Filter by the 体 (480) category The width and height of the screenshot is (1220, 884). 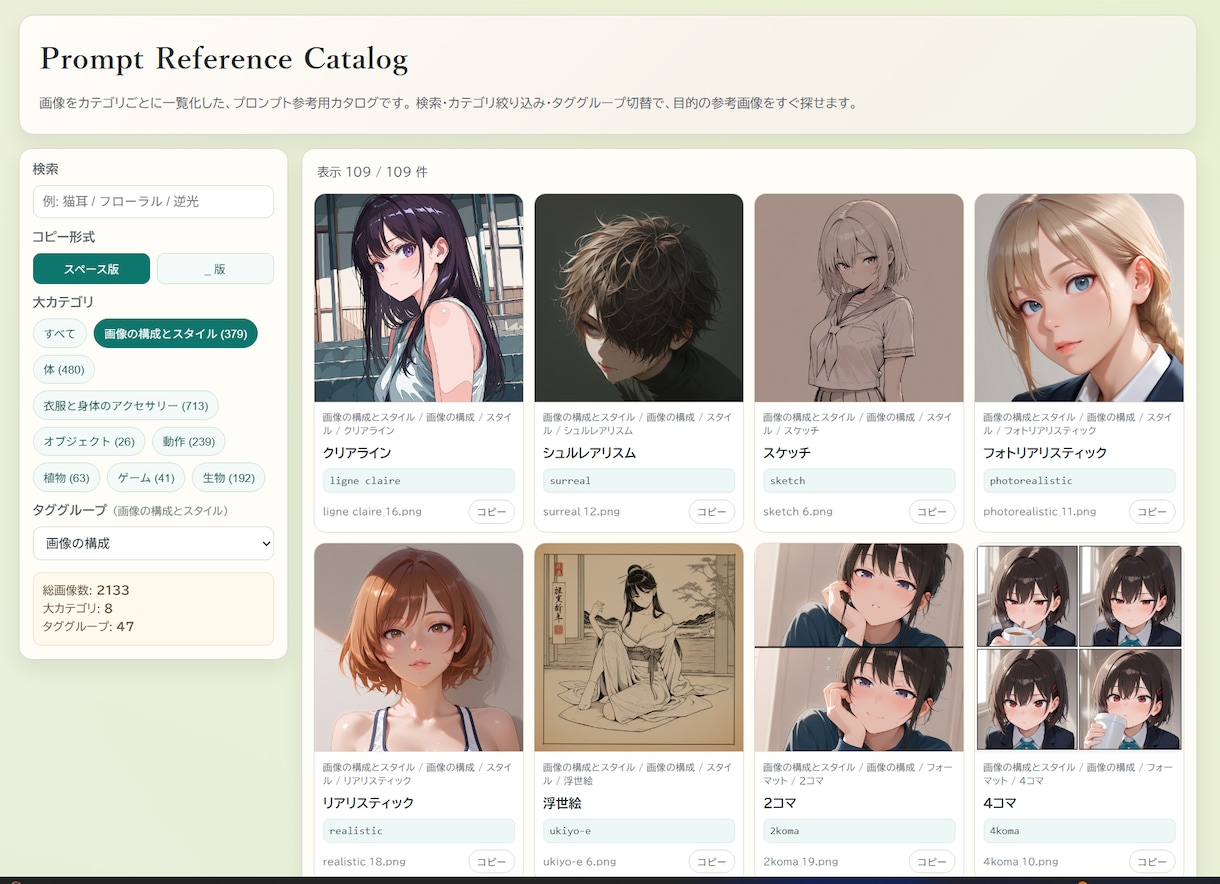(x=64, y=370)
